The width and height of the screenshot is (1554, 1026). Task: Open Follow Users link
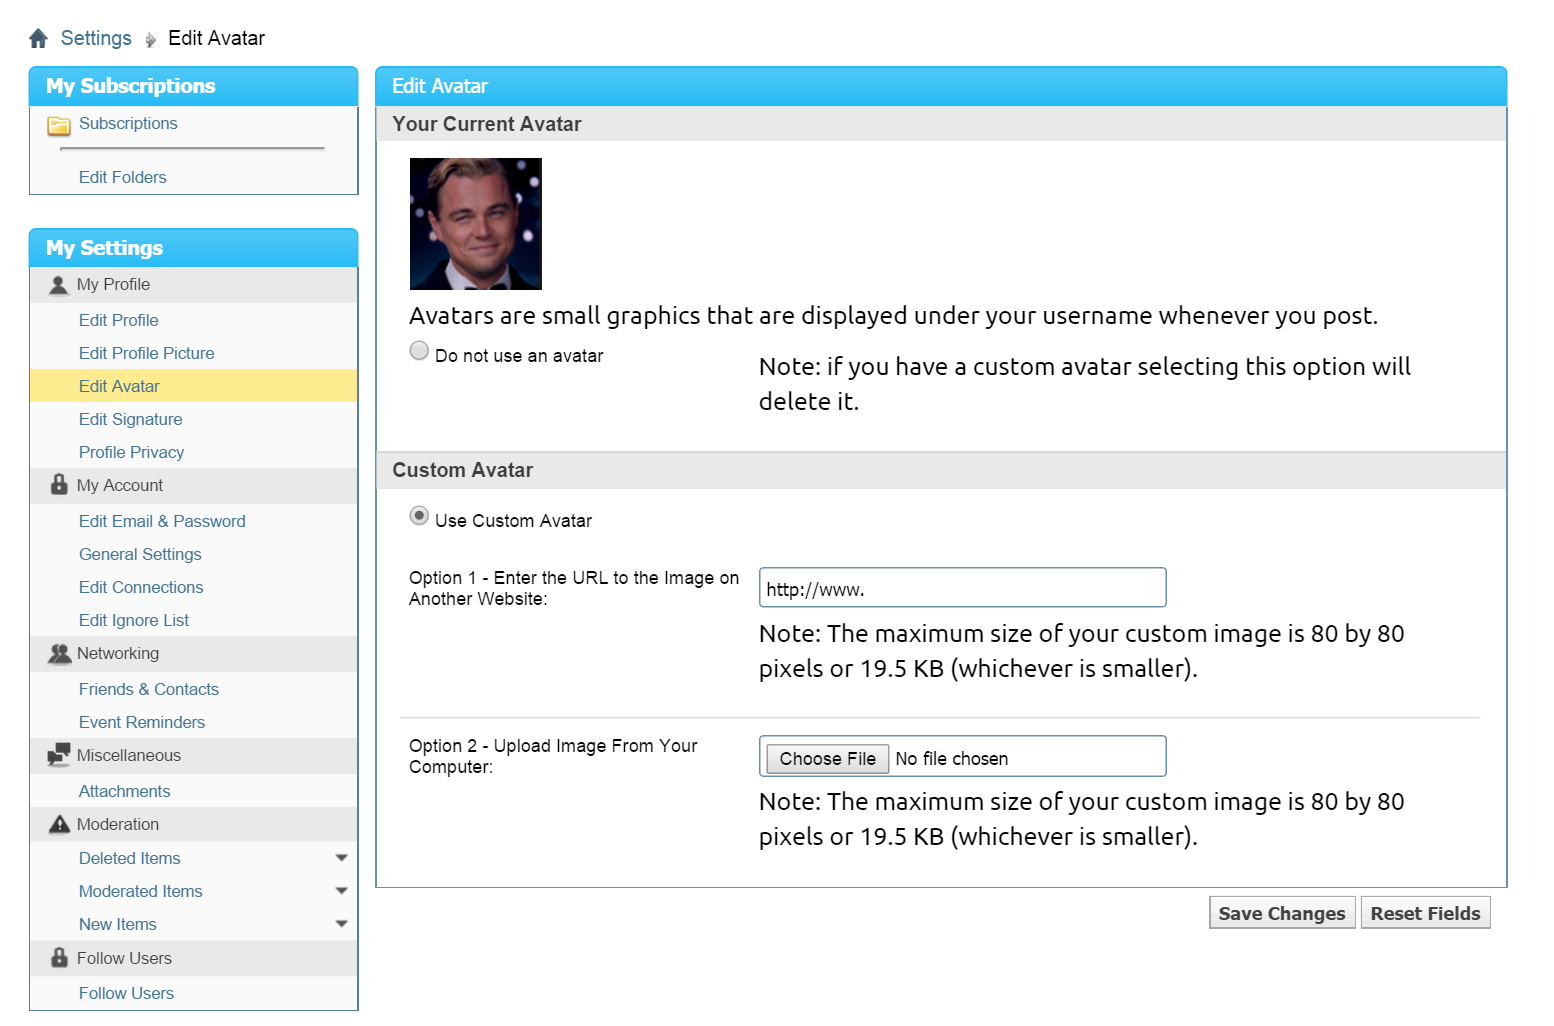coord(127,993)
